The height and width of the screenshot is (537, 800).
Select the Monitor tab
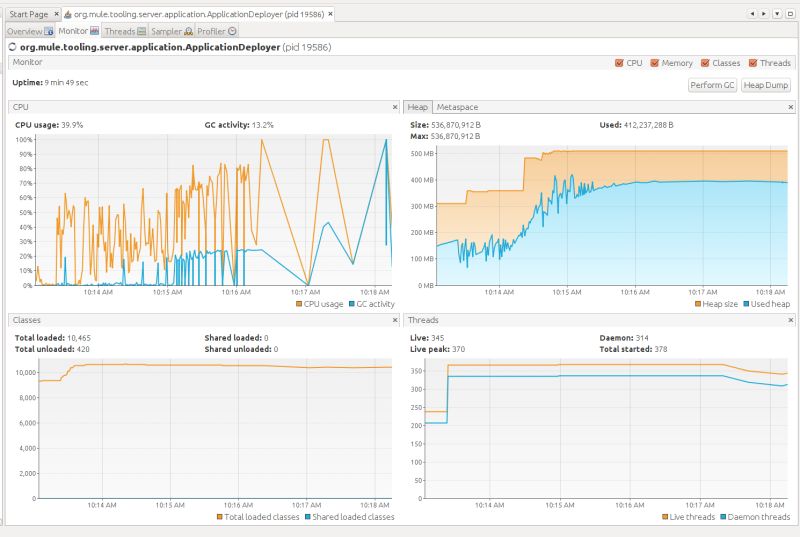(x=78, y=31)
